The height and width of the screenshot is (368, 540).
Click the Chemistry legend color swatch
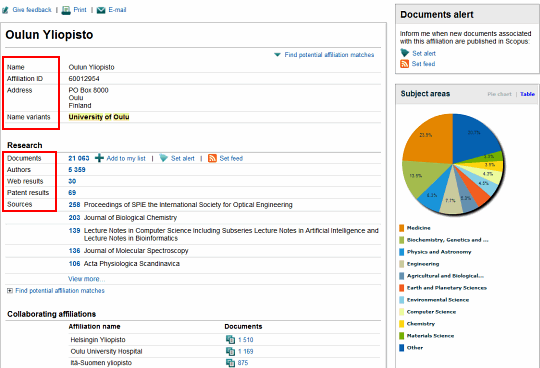pyautogui.click(x=402, y=324)
